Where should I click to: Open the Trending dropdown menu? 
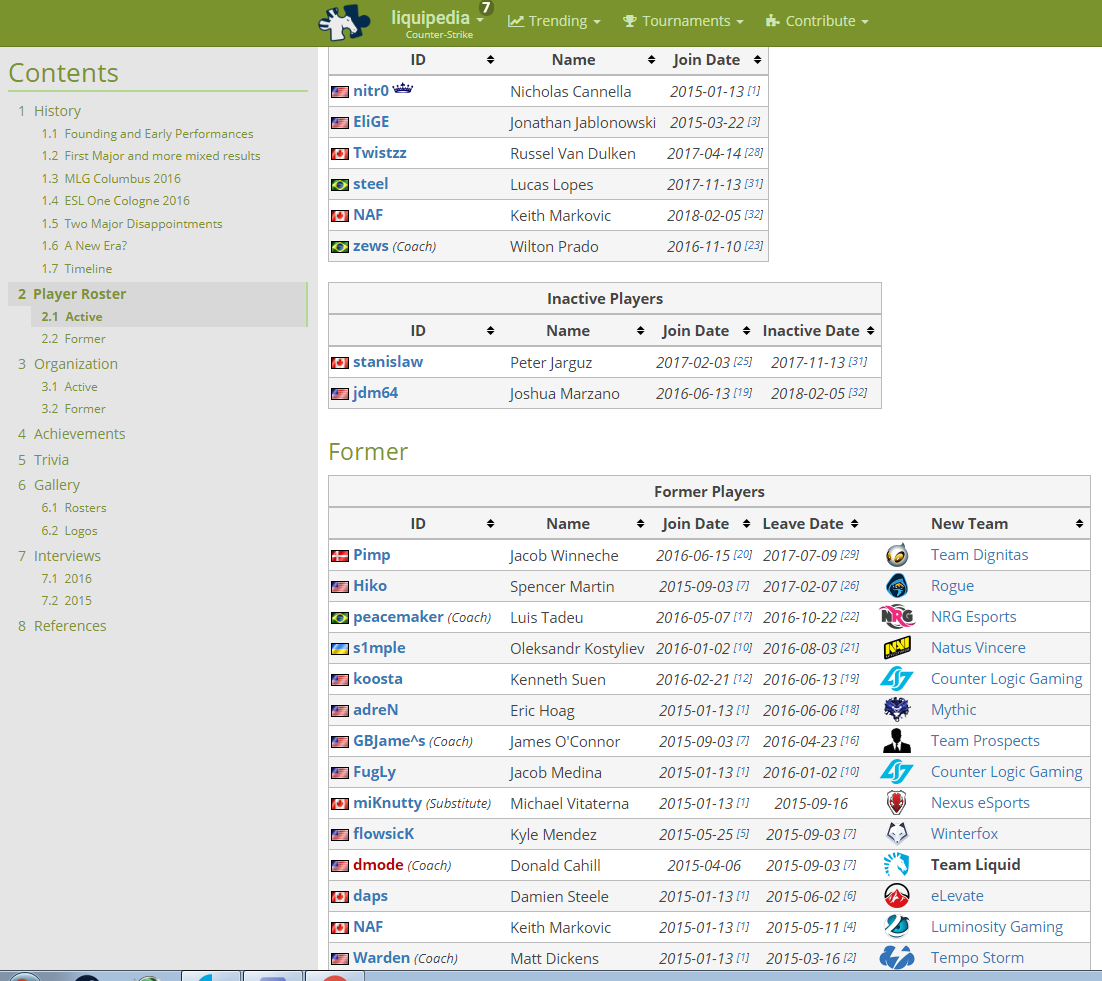pos(555,21)
